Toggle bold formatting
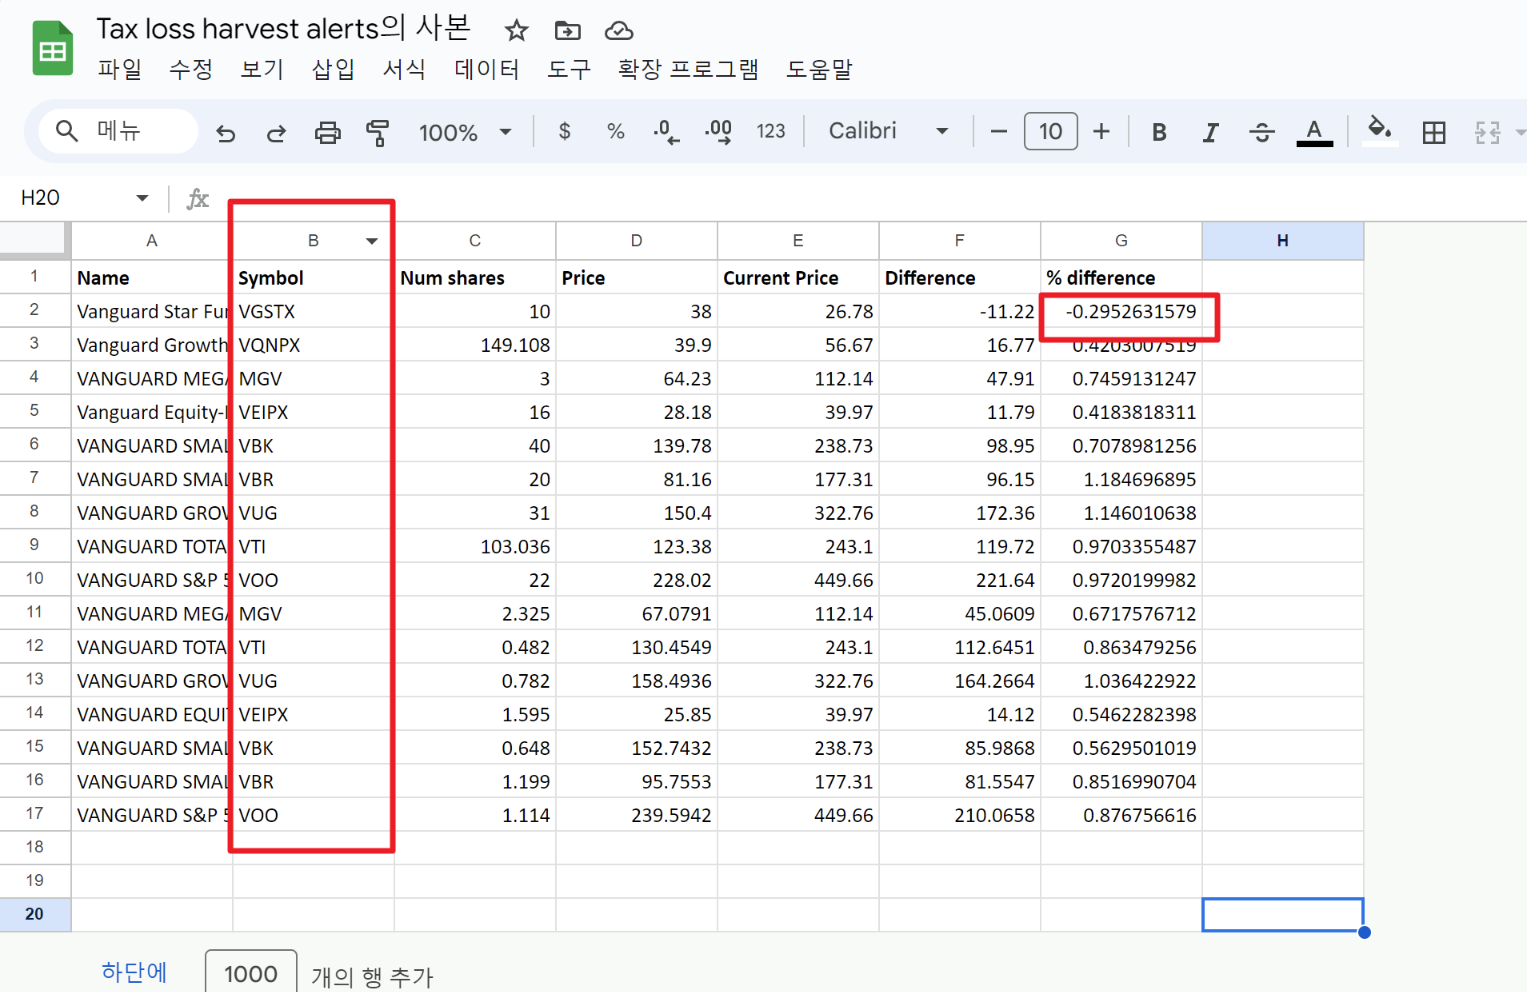This screenshot has height=992, width=1527. (1159, 132)
